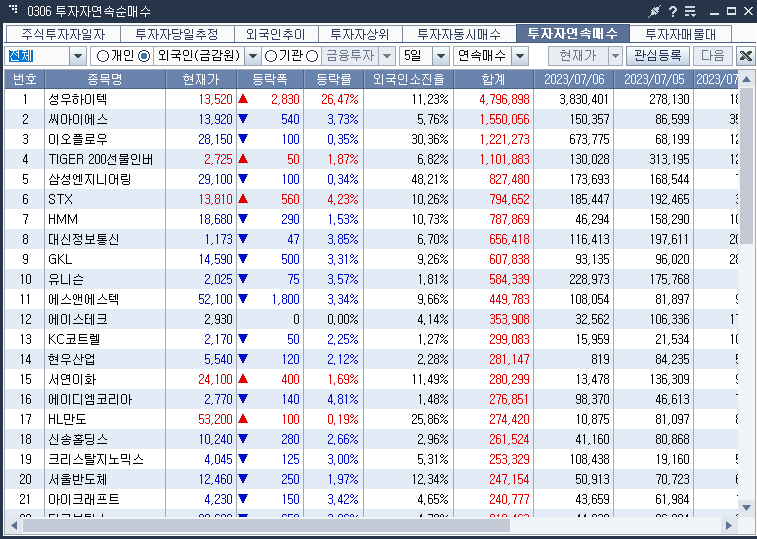Select the 기관 radio button
Image resolution: width=757 pixels, height=539 pixels.
(x=271, y=56)
